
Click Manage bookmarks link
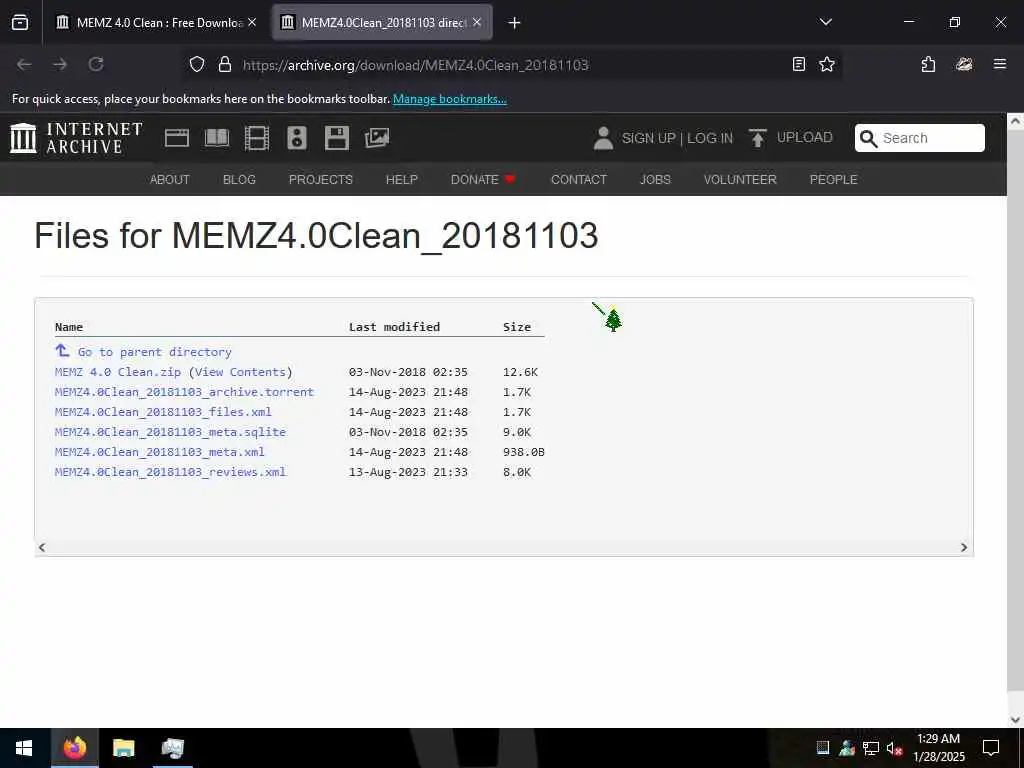[449, 99]
